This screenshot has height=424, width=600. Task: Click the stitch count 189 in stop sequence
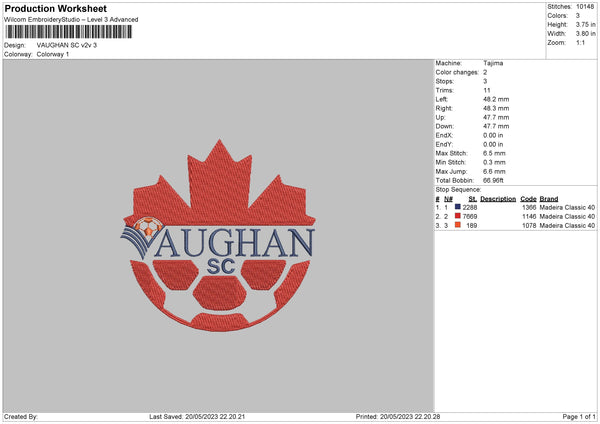(x=472, y=226)
